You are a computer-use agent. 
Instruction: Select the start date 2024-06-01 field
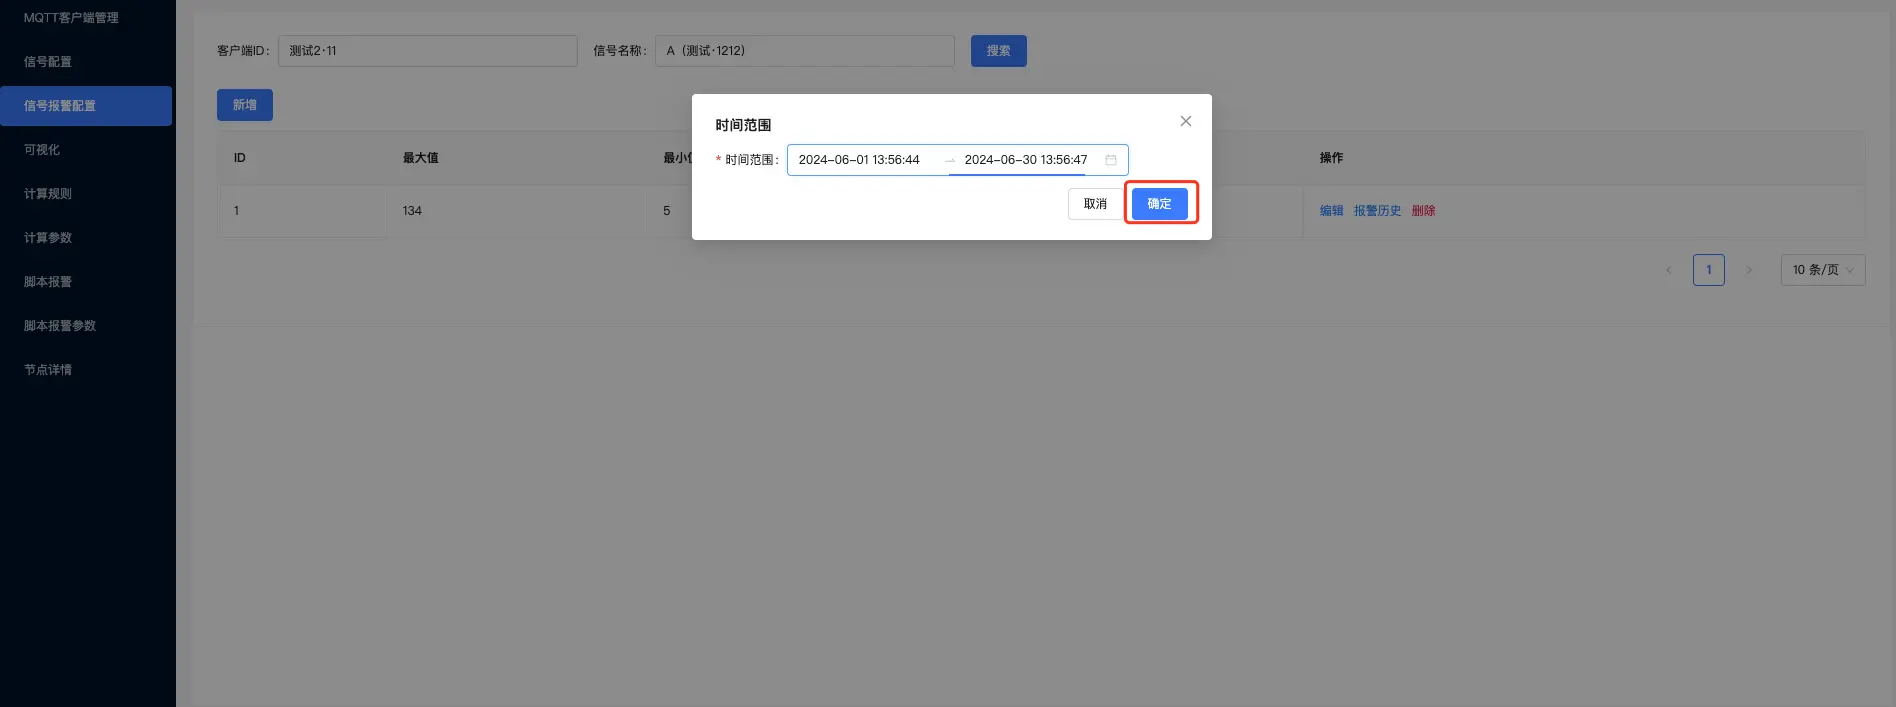pos(859,160)
